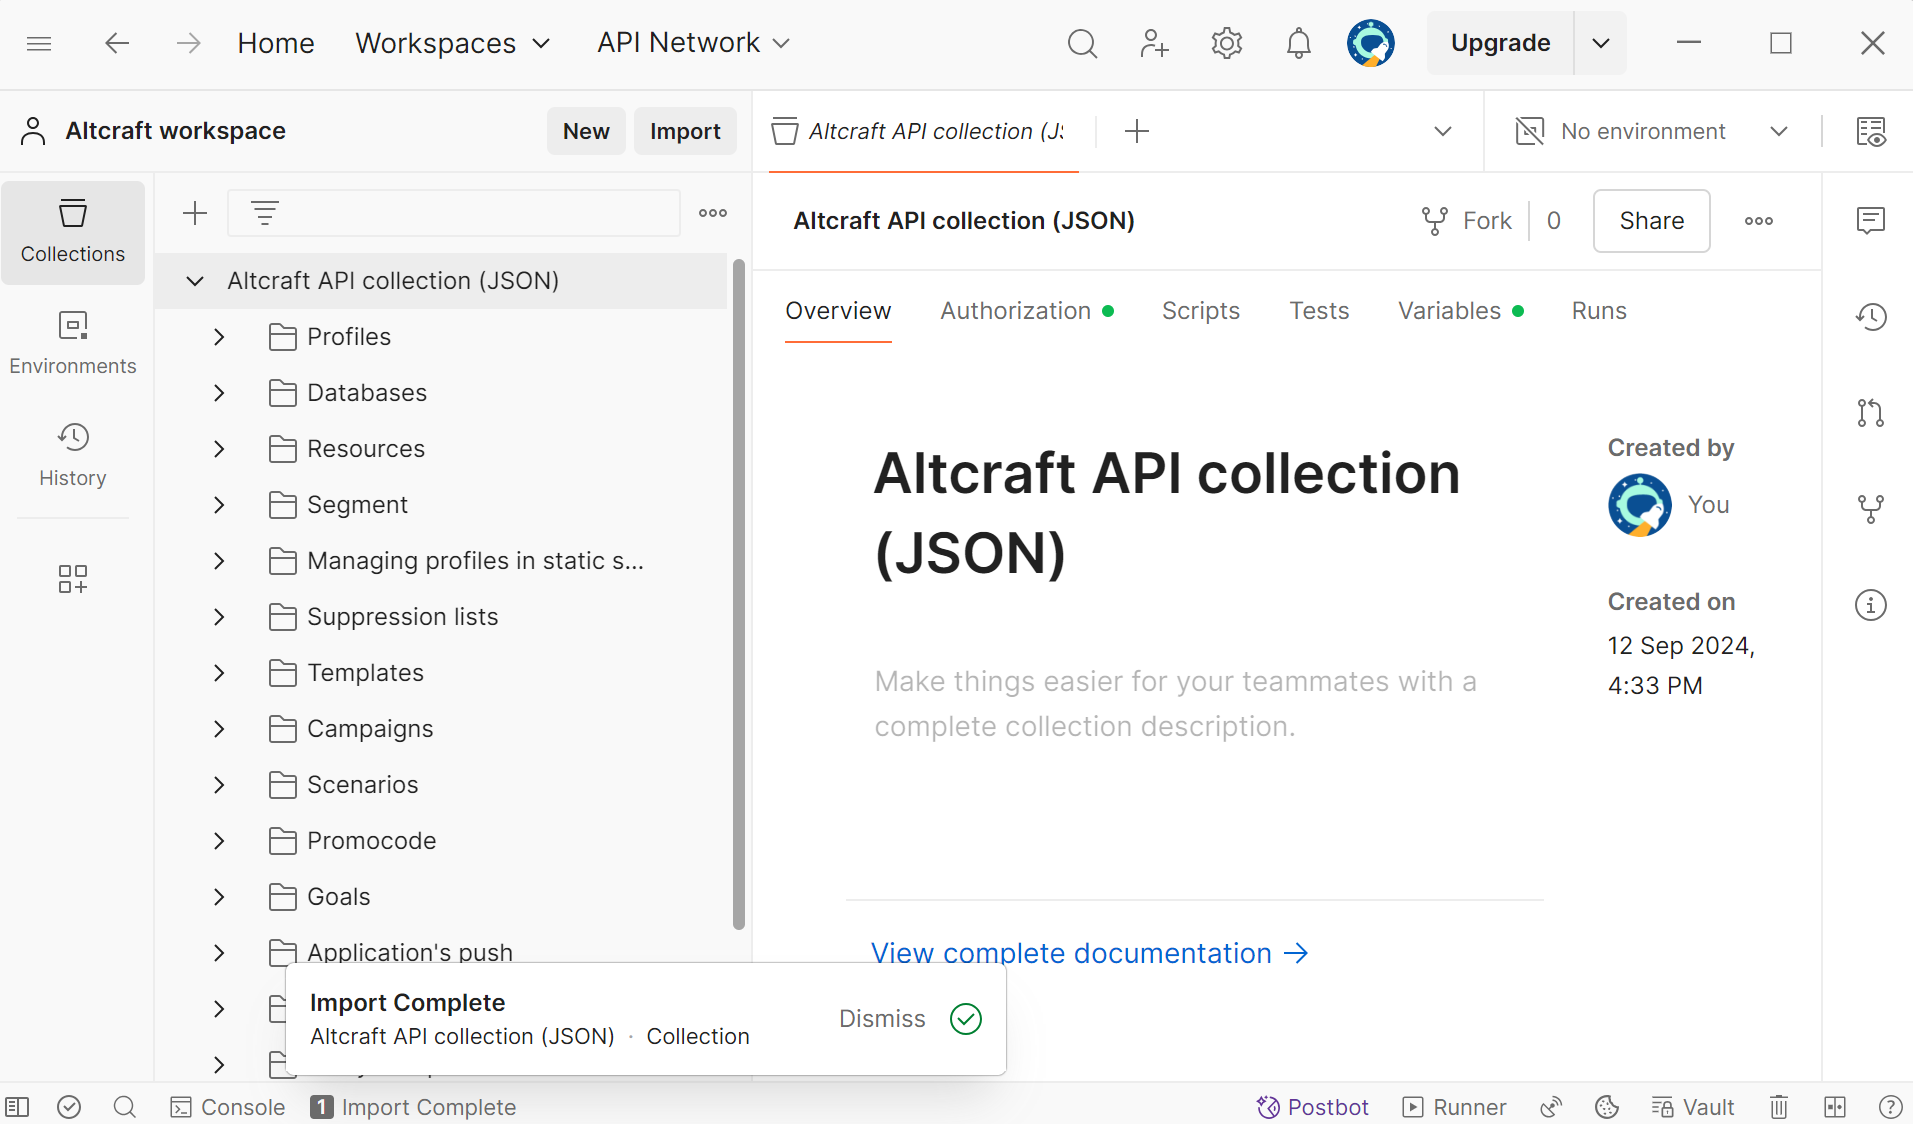Open Environments in the sidebar
The height and width of the screenshot is (1124, 1913).
click(73, 343)
